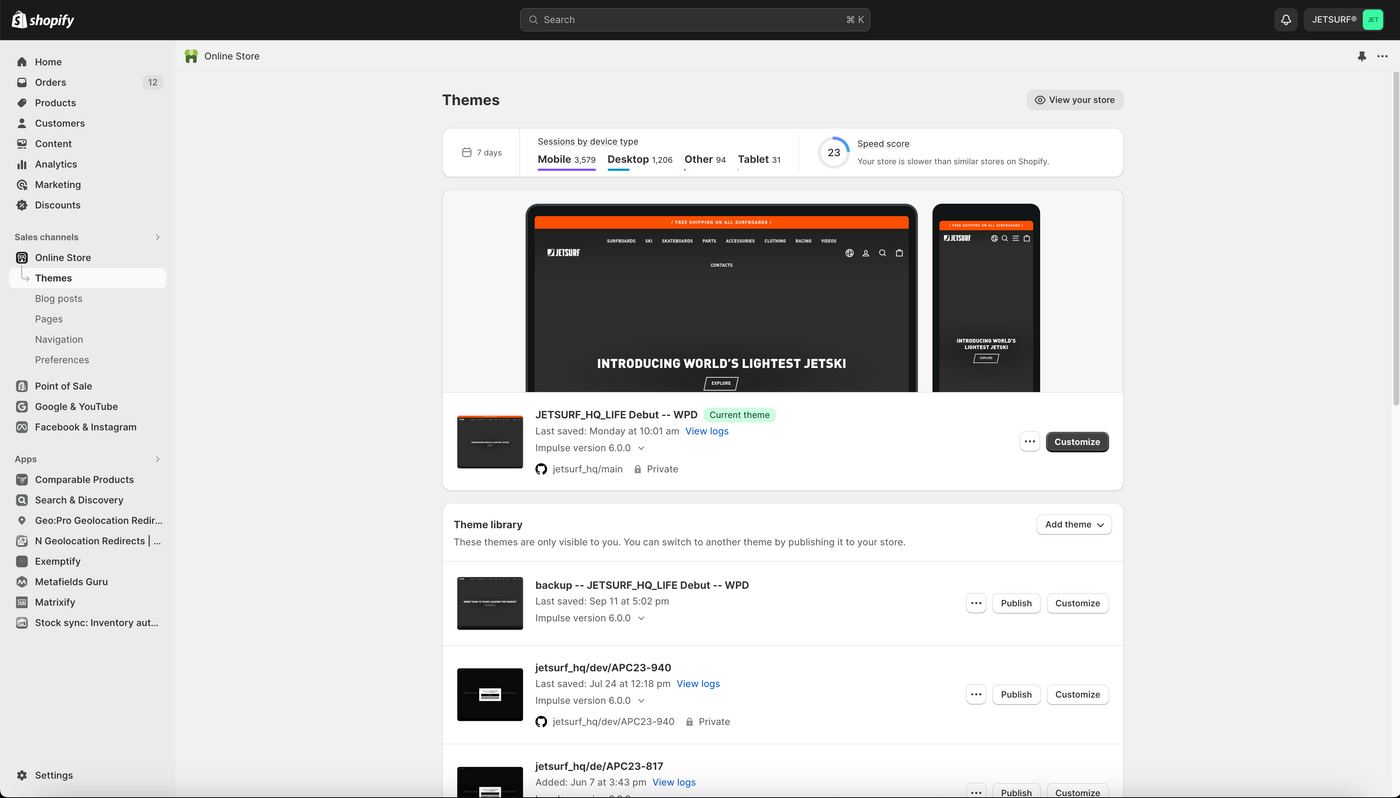Open Pages in sidebar
This screenshot has width=1400, height=798.
pyautogui.click(x=49, y=319)
